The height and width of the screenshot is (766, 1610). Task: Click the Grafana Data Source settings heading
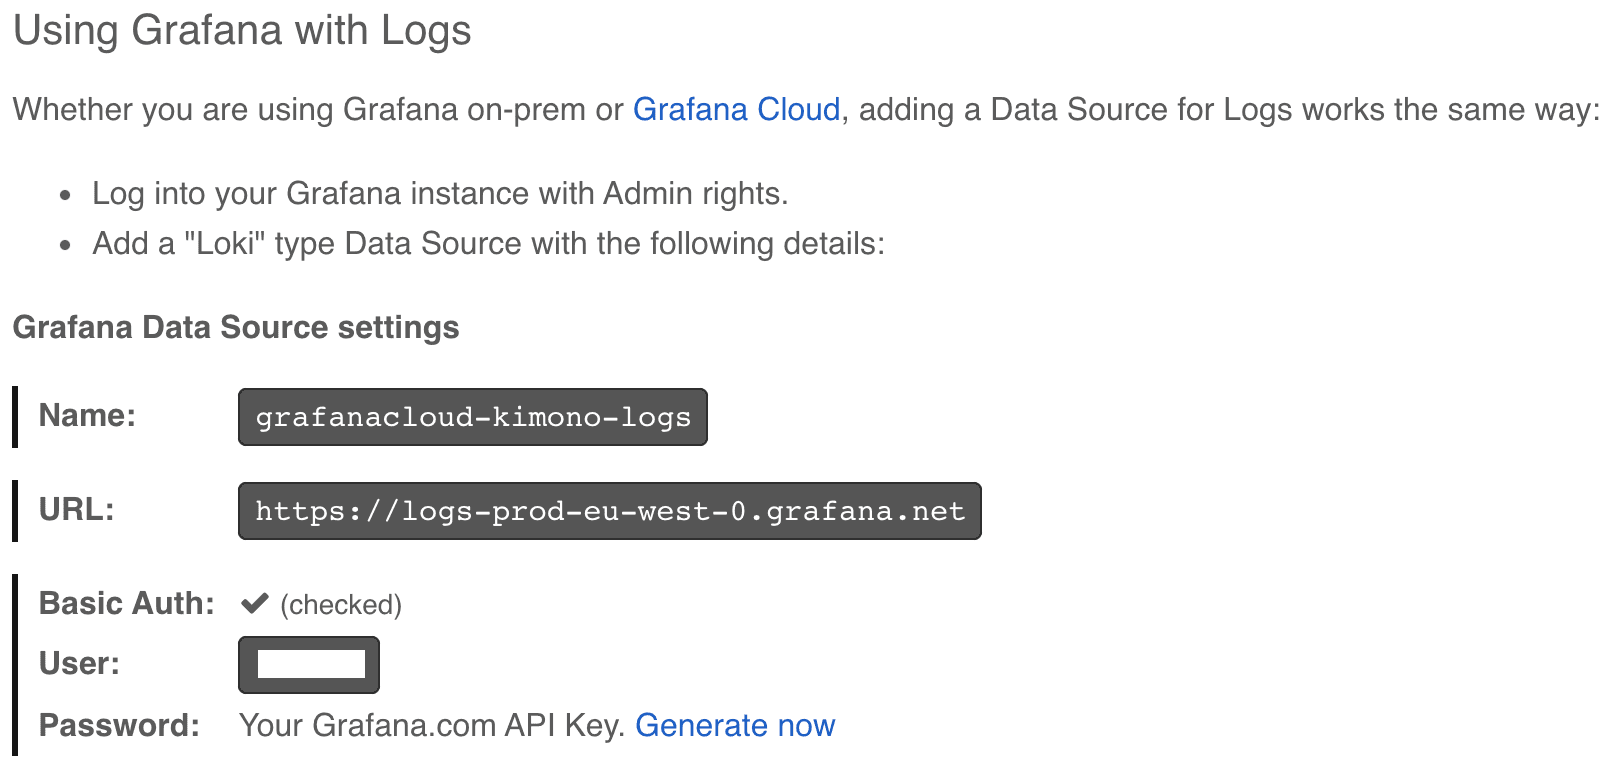tap(236, 327)
